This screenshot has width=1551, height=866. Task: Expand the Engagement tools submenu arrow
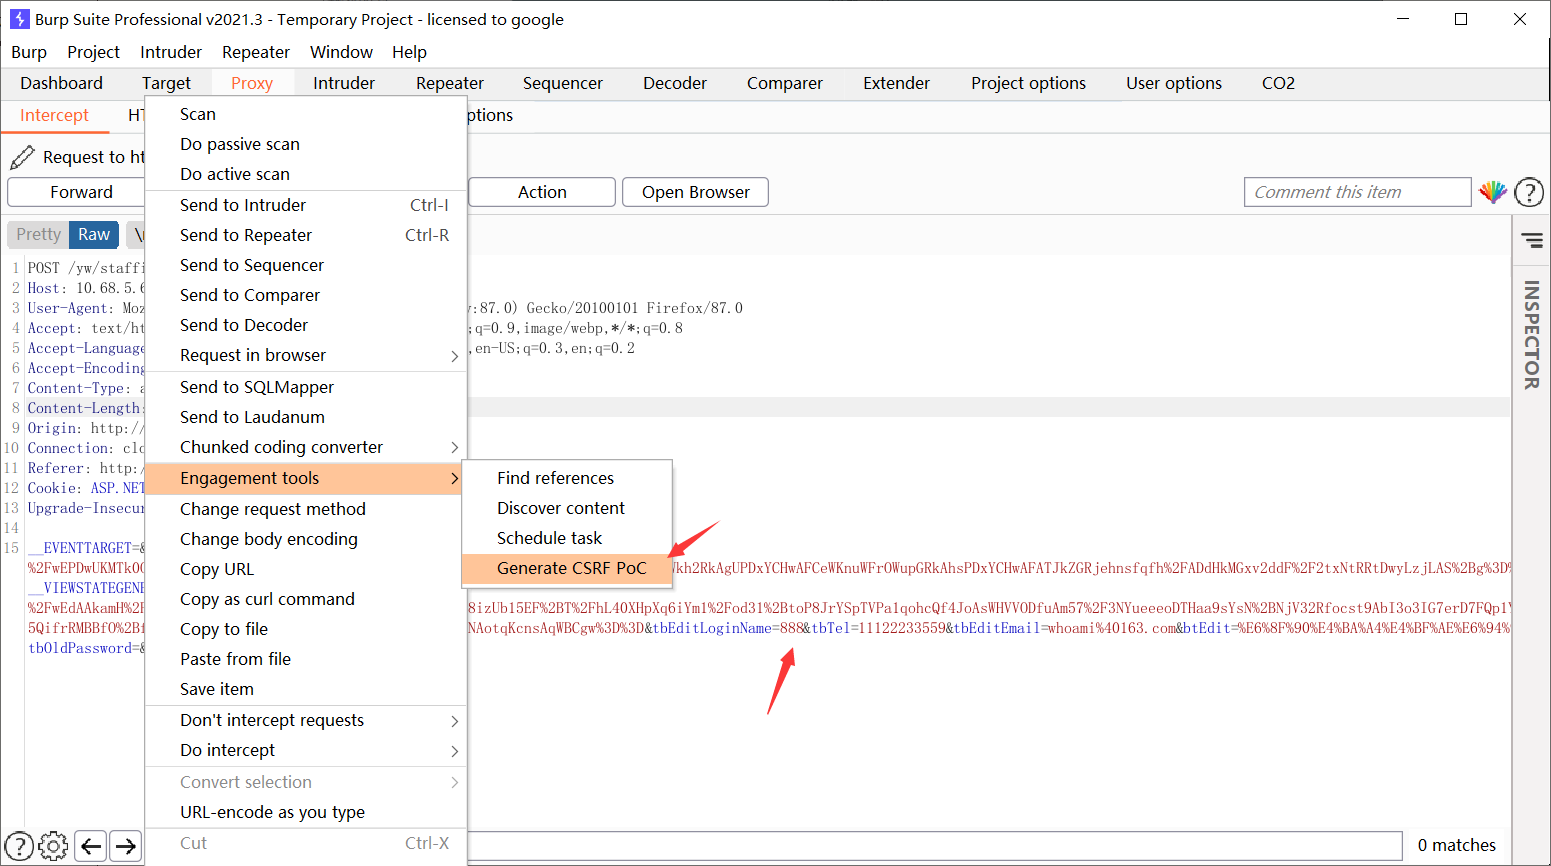point(455,478)
